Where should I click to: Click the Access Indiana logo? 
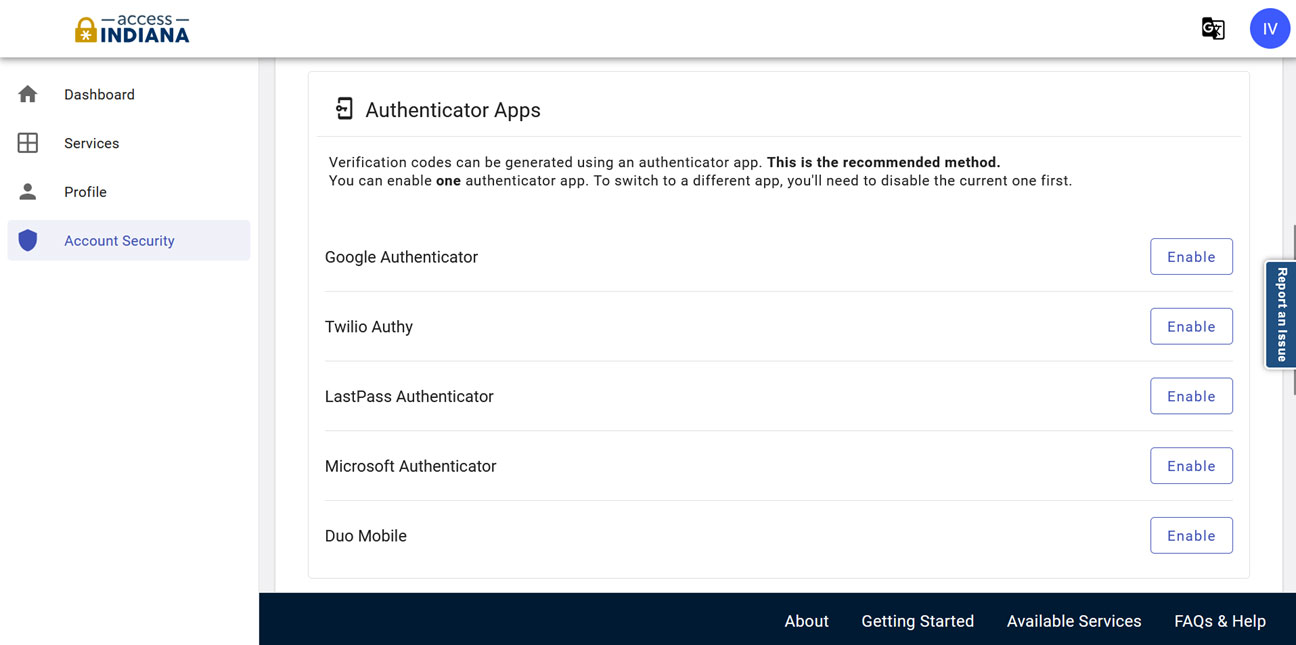(132, 29)
